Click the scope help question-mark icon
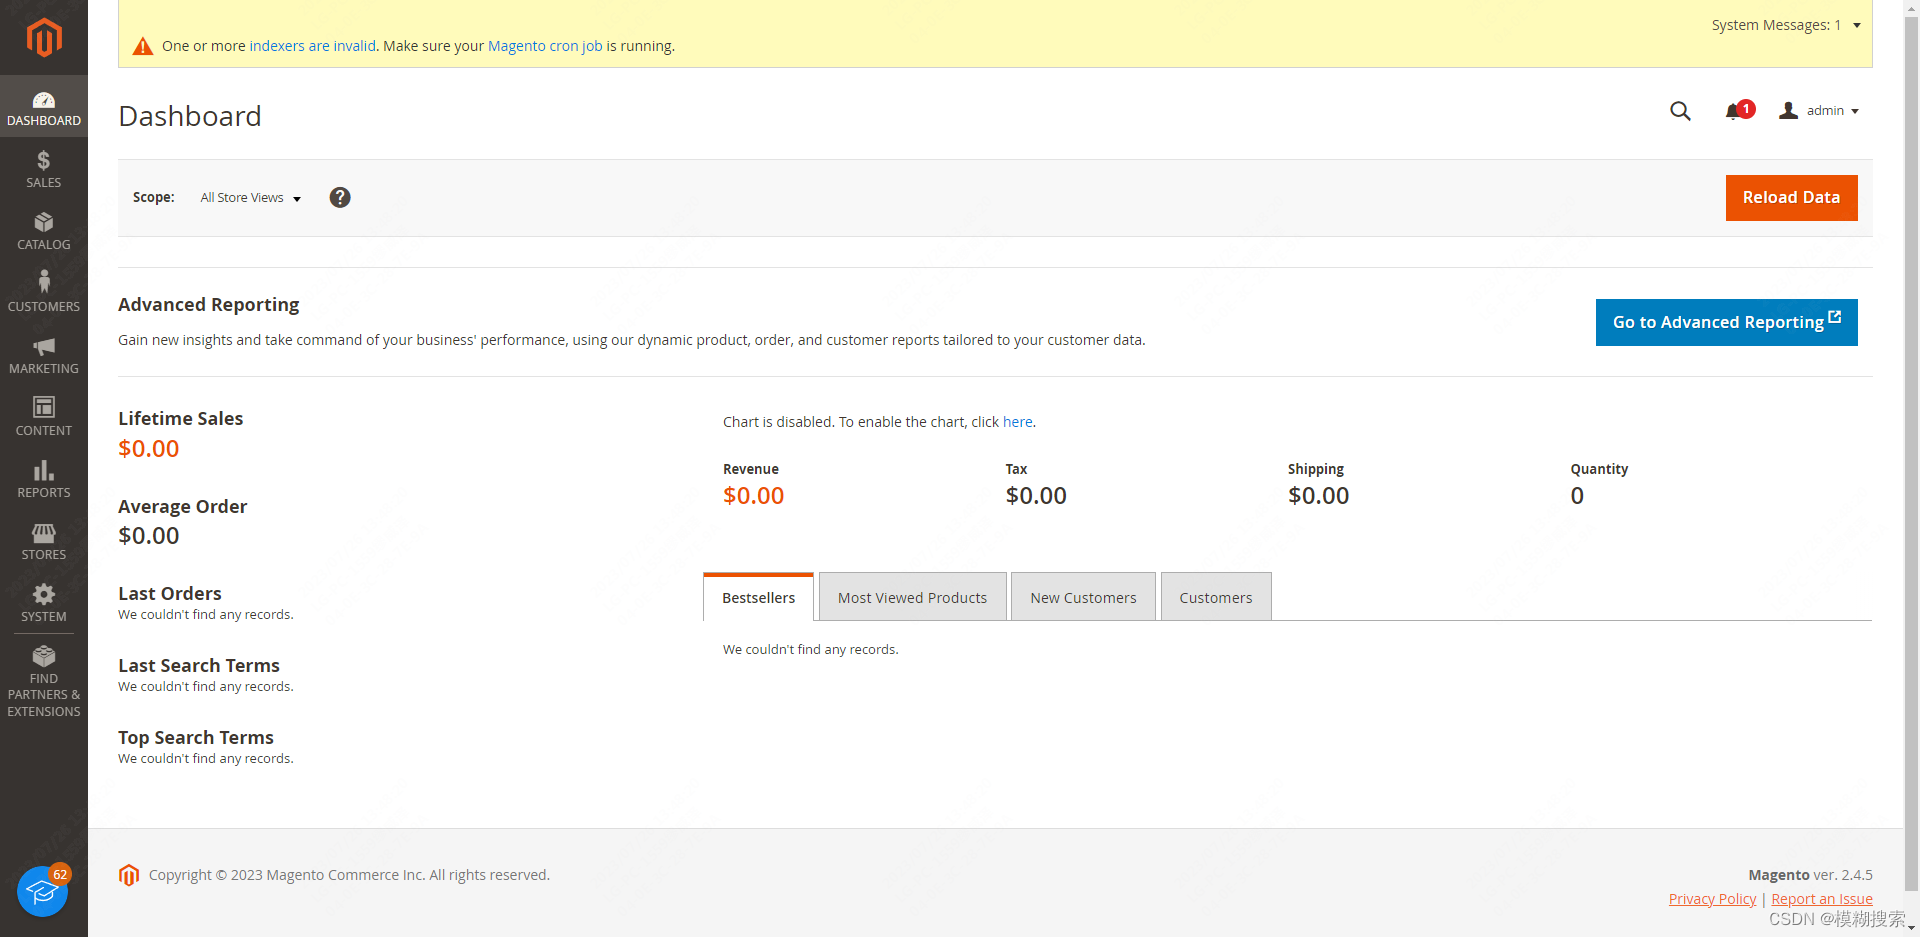The image size is (1920, 937). [x=340, y=198]
